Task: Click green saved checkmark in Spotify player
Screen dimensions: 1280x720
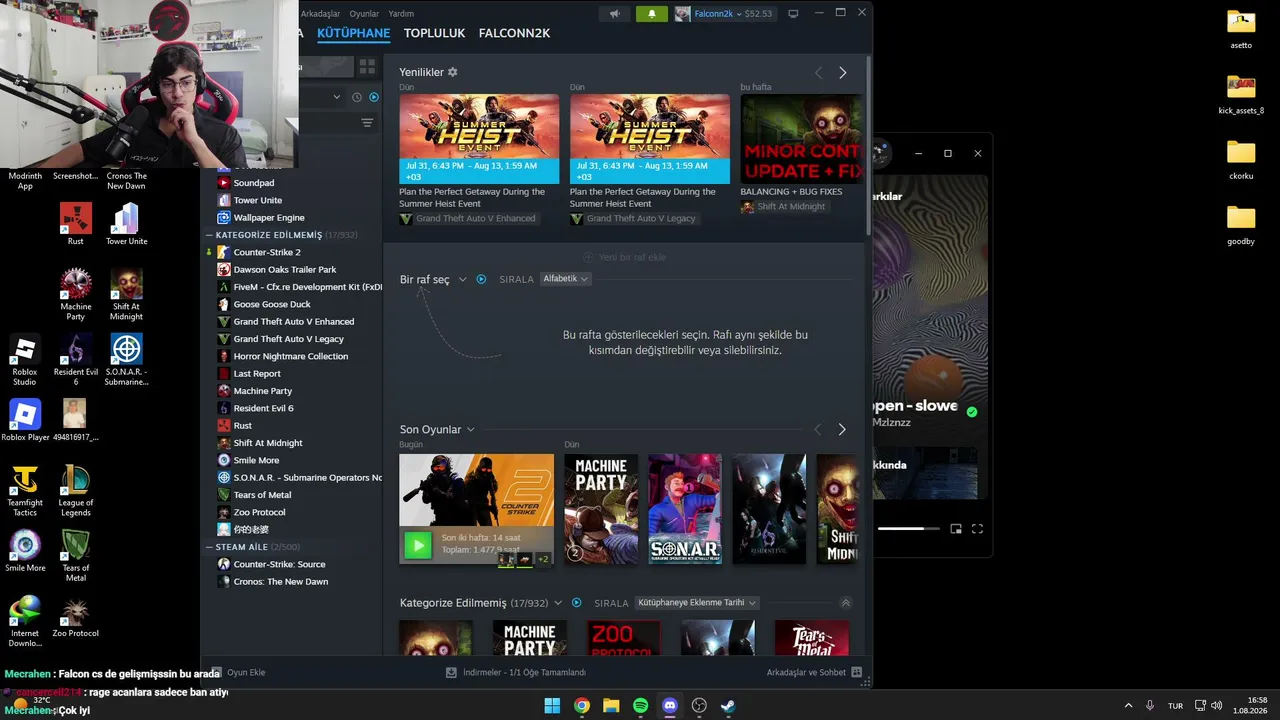Action: (x=972, y=412)
